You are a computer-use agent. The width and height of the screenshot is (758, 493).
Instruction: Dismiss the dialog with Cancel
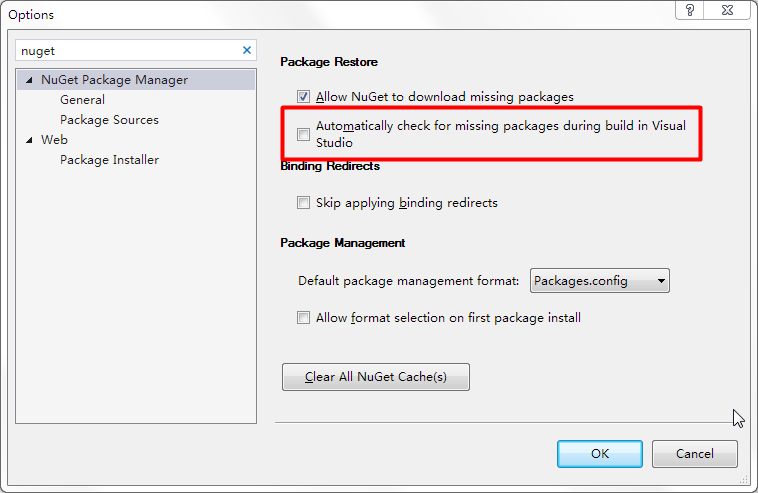(695, 454)
